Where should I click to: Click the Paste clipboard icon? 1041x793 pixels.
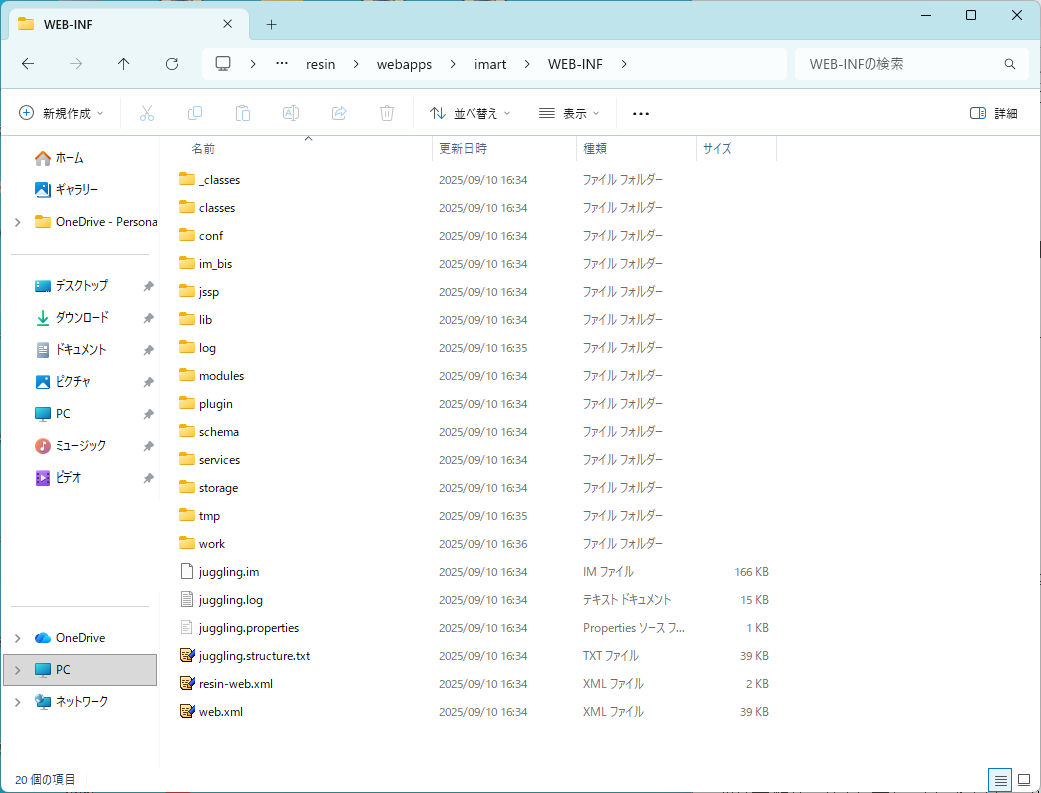(243, 113)
